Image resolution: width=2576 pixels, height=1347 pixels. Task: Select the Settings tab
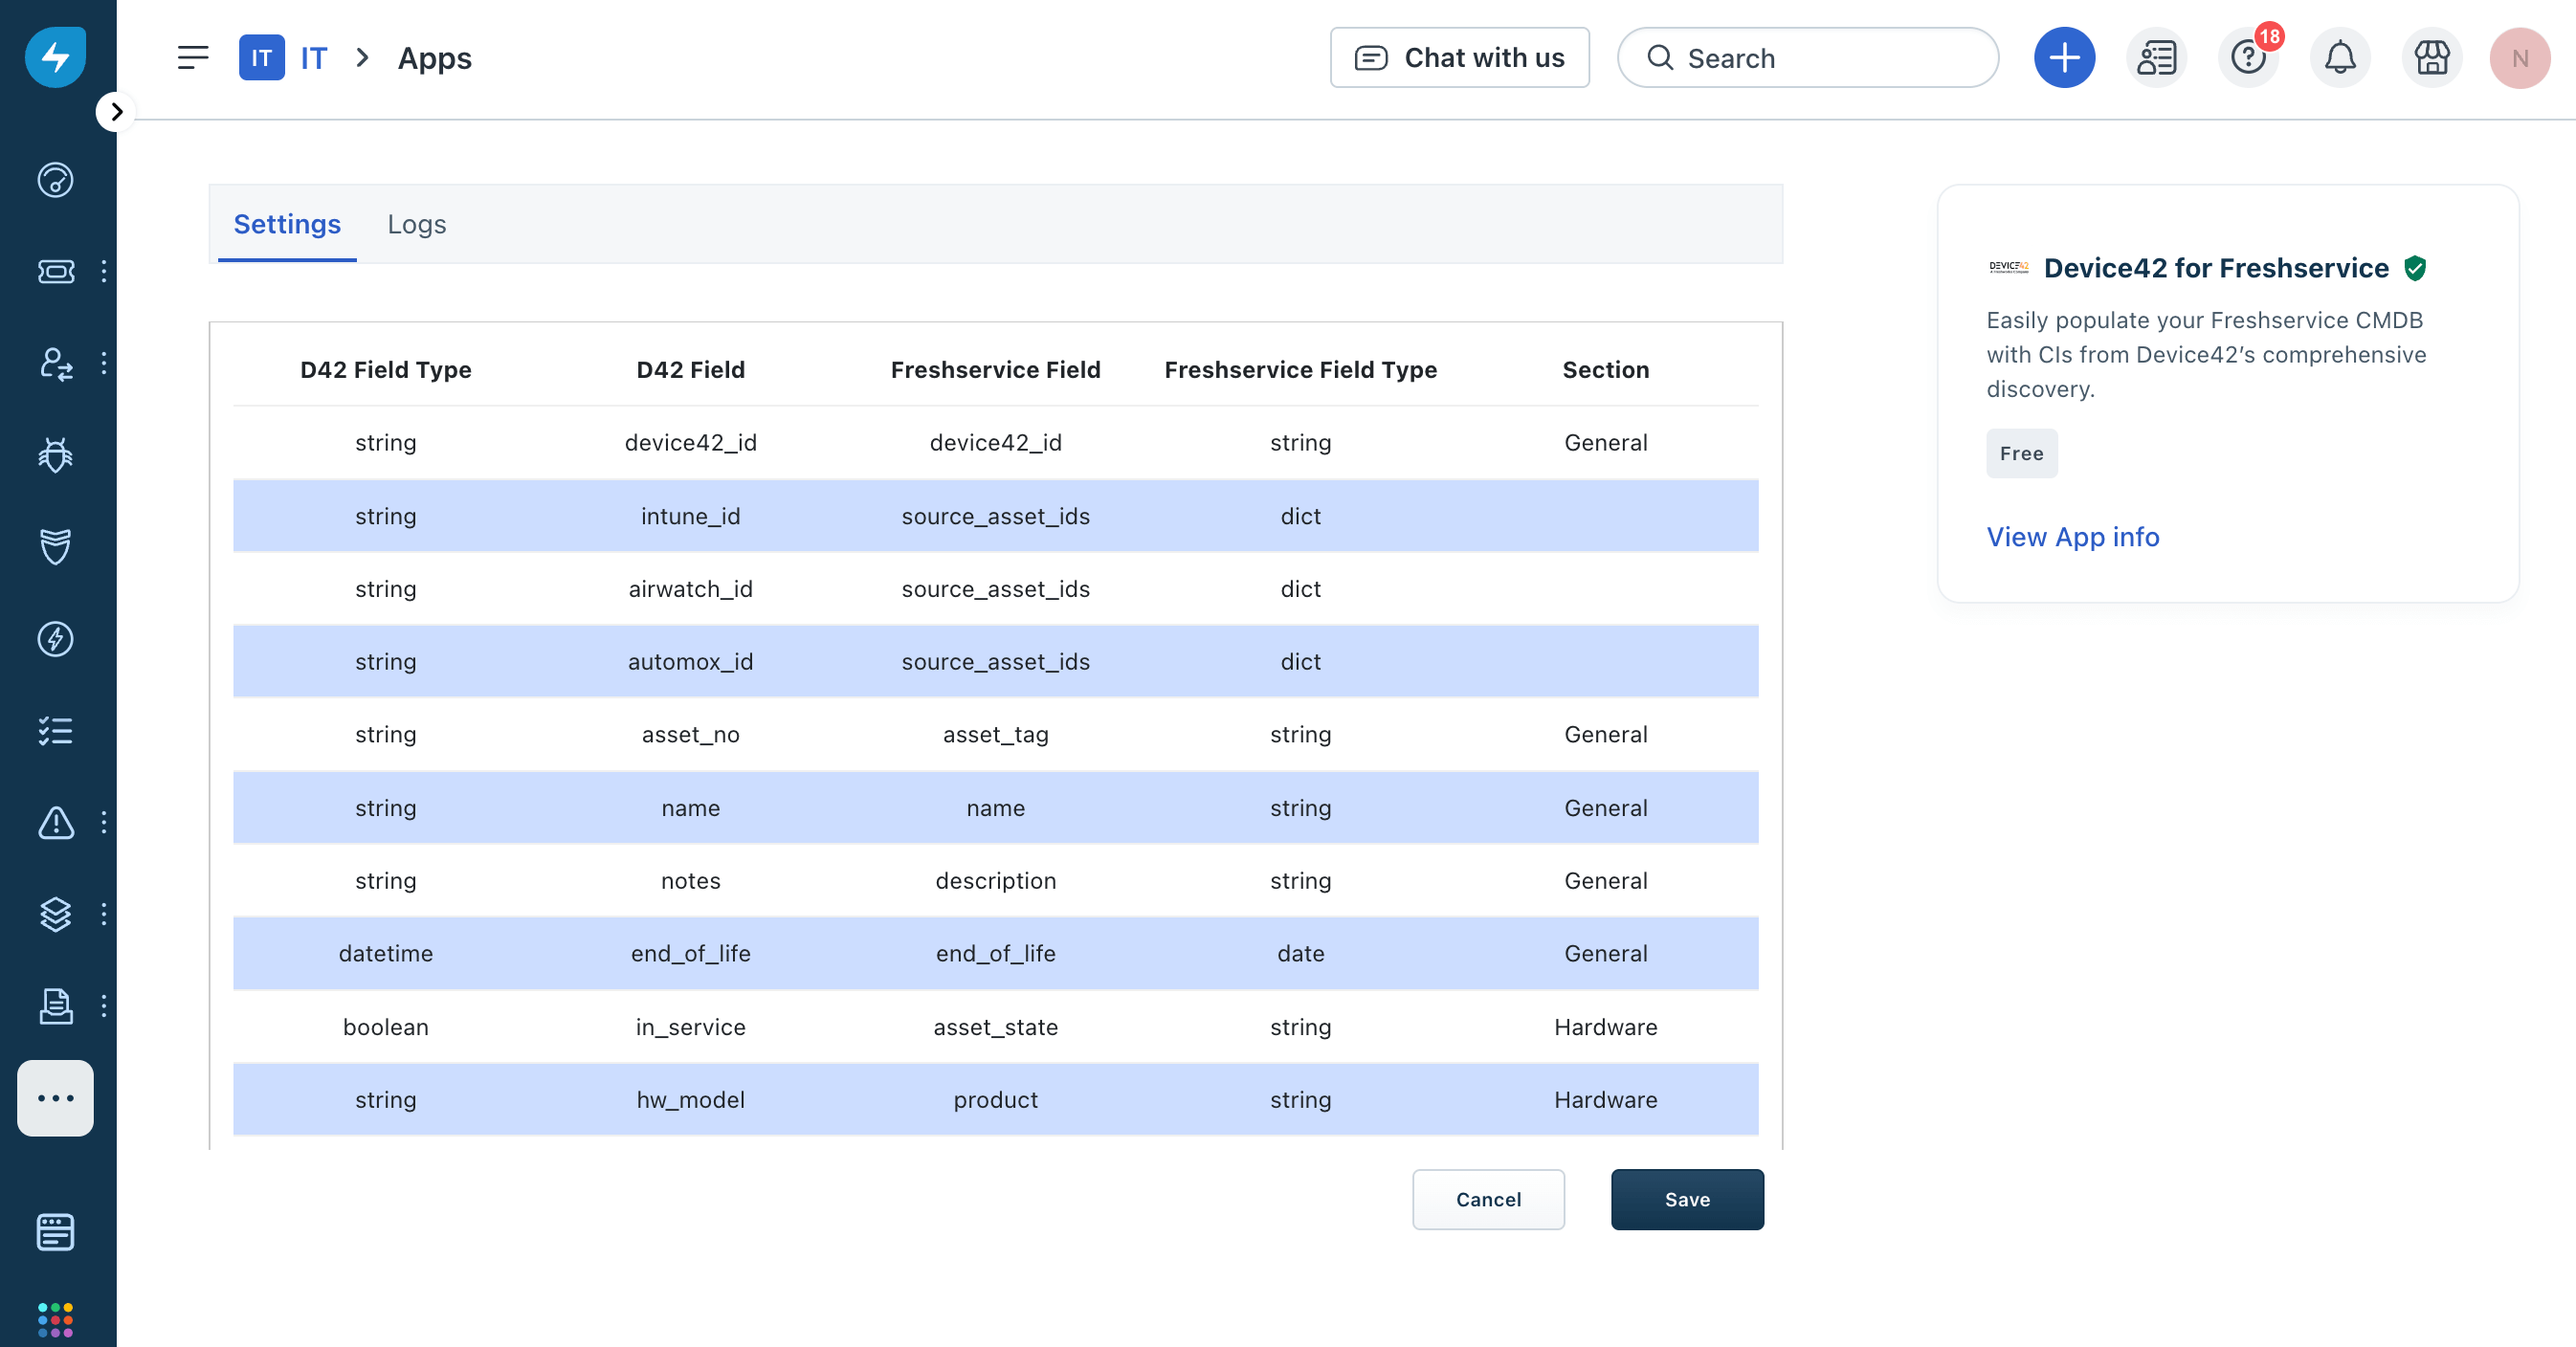click(x=287, y=224)
